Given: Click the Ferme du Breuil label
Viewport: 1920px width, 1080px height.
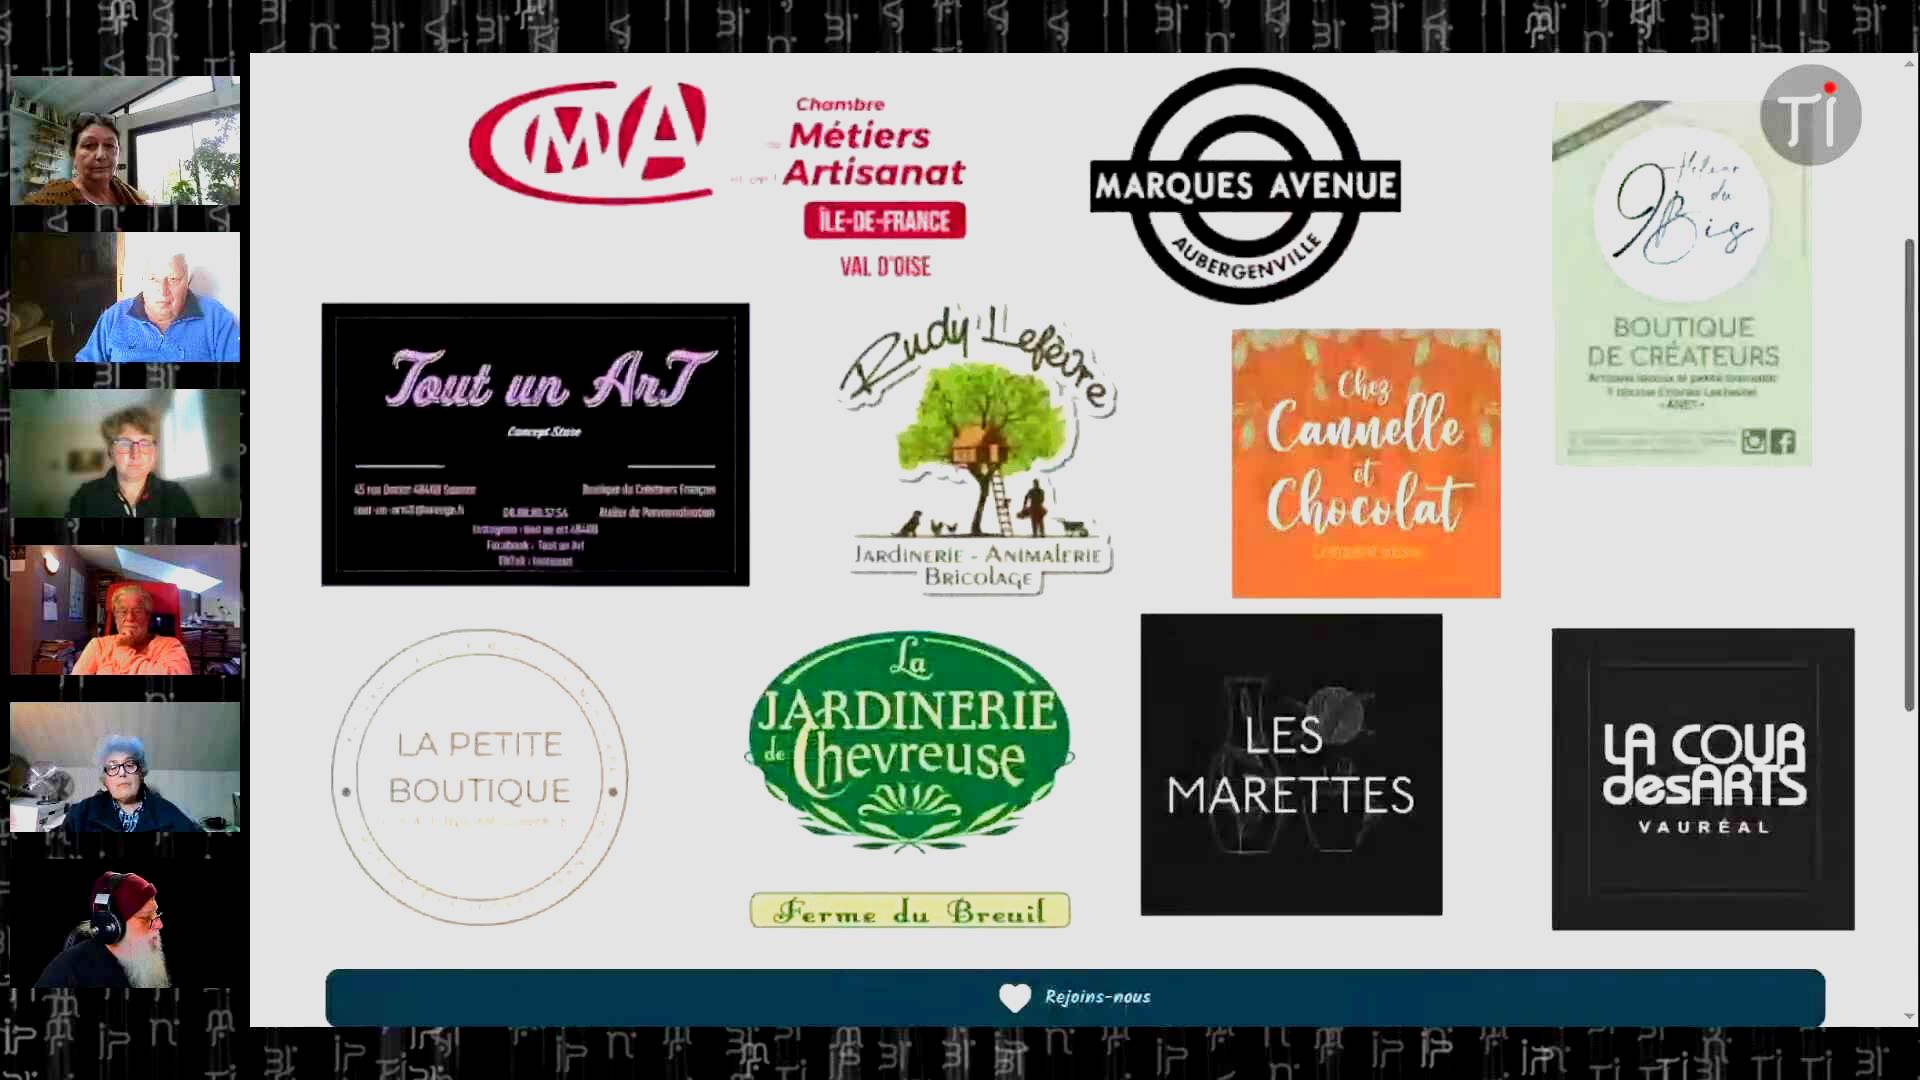Looking at the screenshot, I should (909, 911).
